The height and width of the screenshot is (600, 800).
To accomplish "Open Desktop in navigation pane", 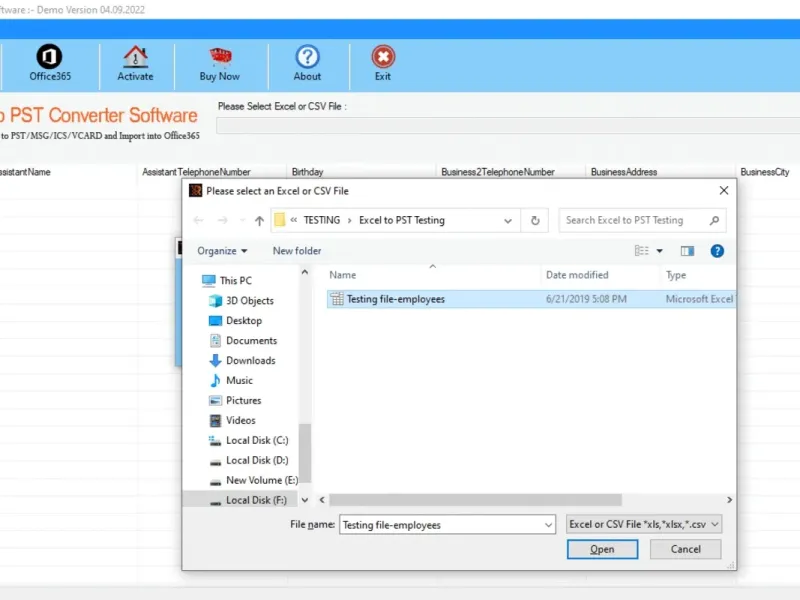I will 235,320.
